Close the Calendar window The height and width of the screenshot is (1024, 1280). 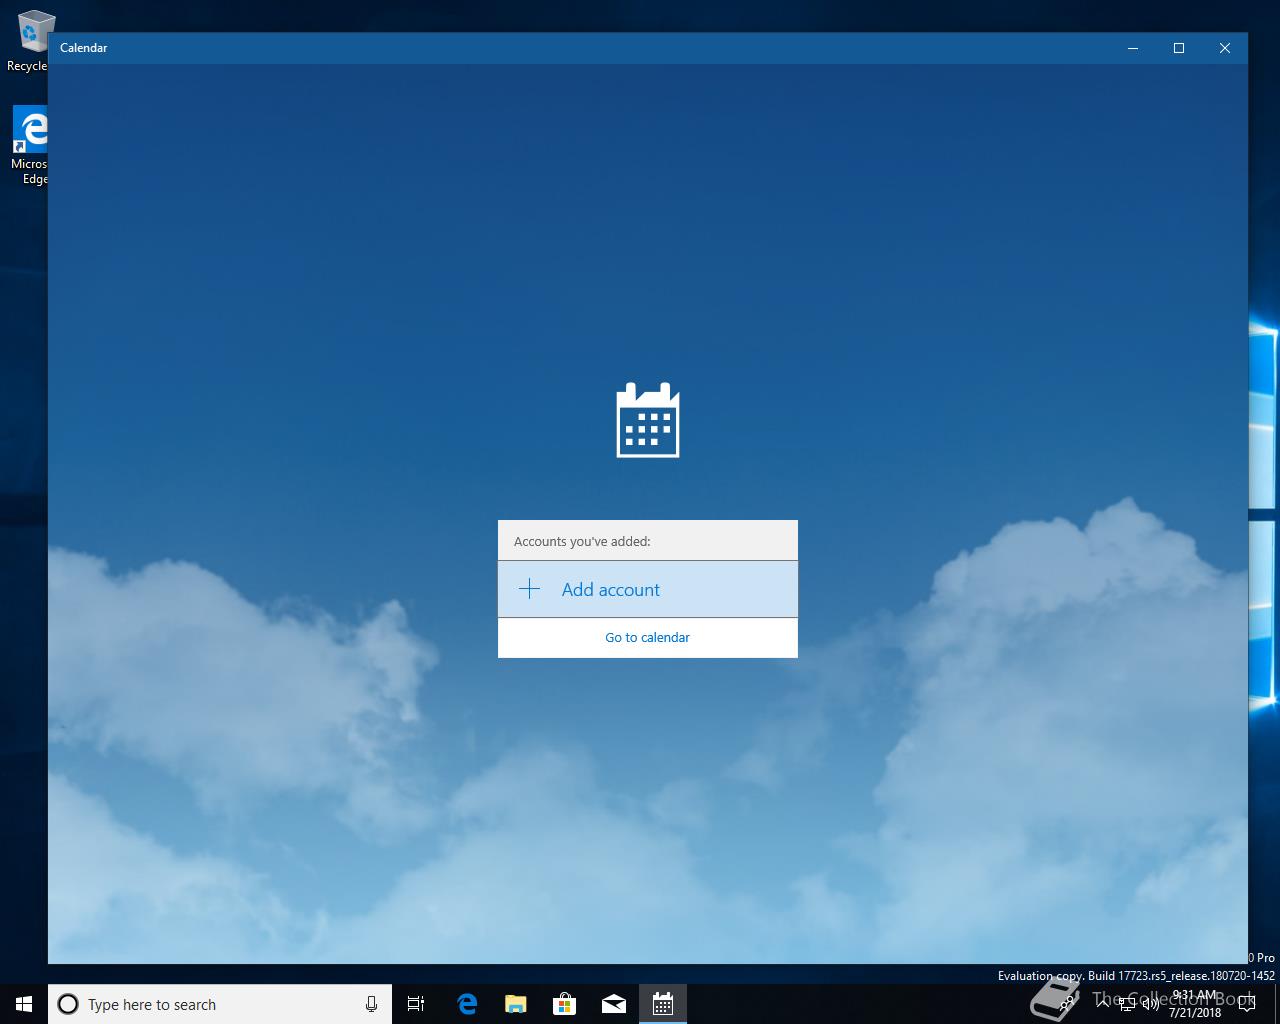coord(1225,48)
